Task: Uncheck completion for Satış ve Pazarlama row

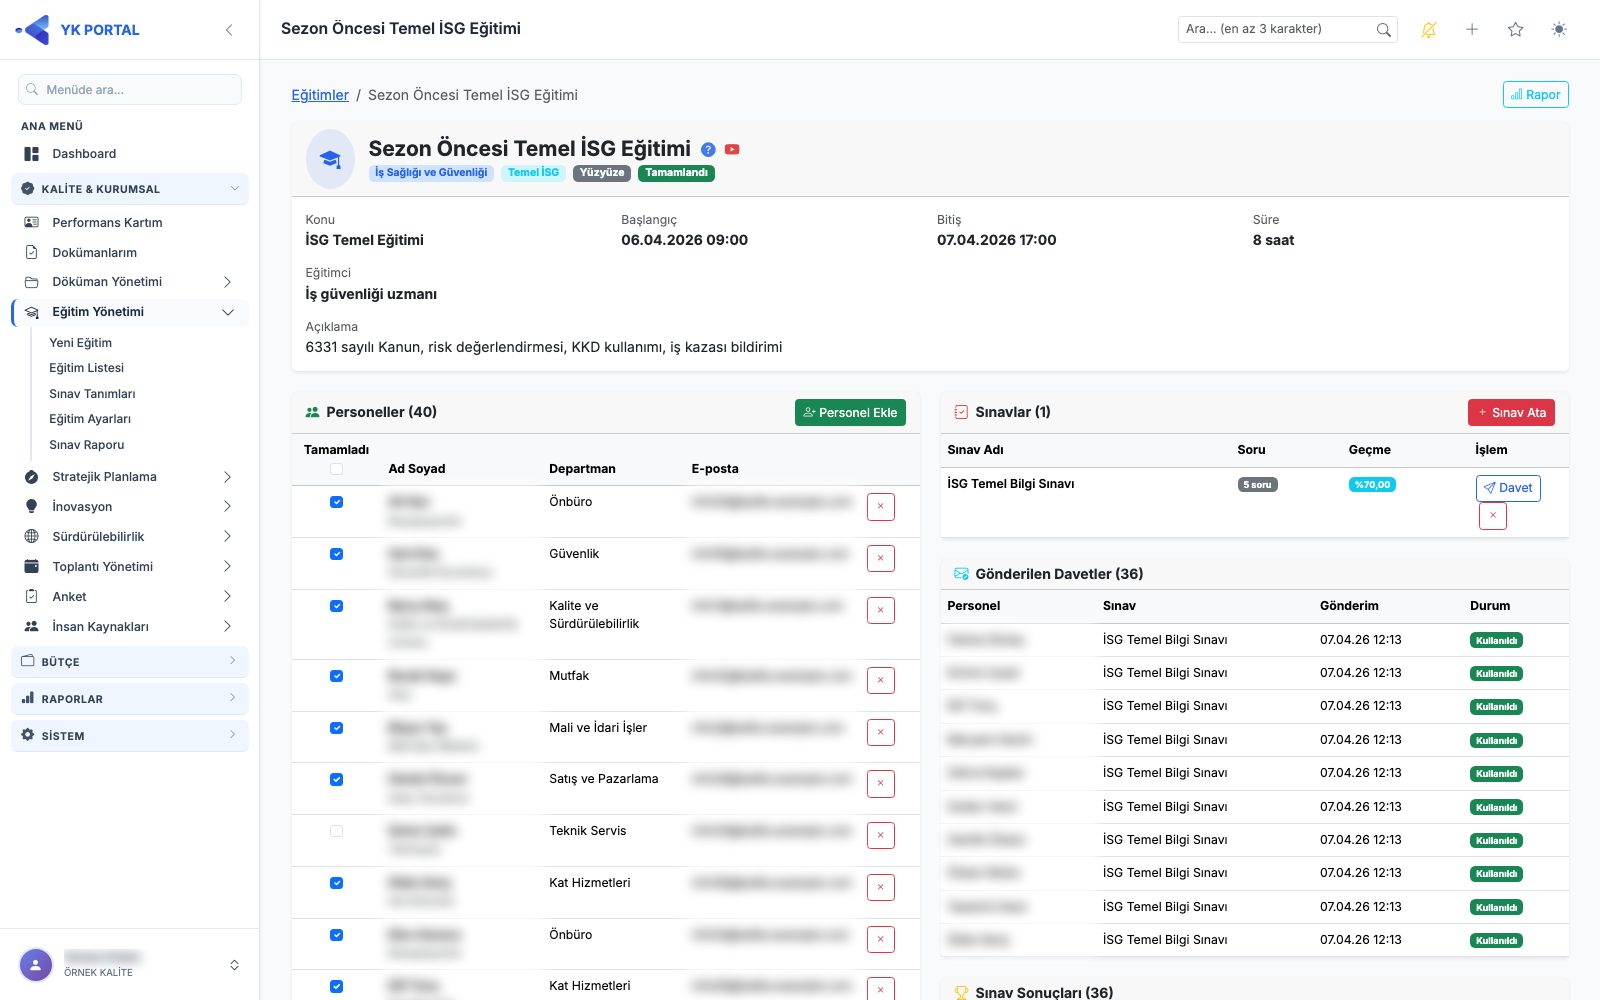Action: tap(336, 779)
